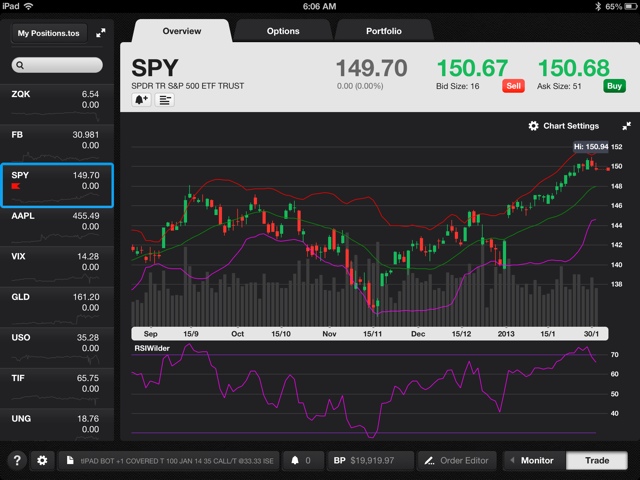Click the battery indicator in status bar
The image size is (640, 480).
click(630, 6)
